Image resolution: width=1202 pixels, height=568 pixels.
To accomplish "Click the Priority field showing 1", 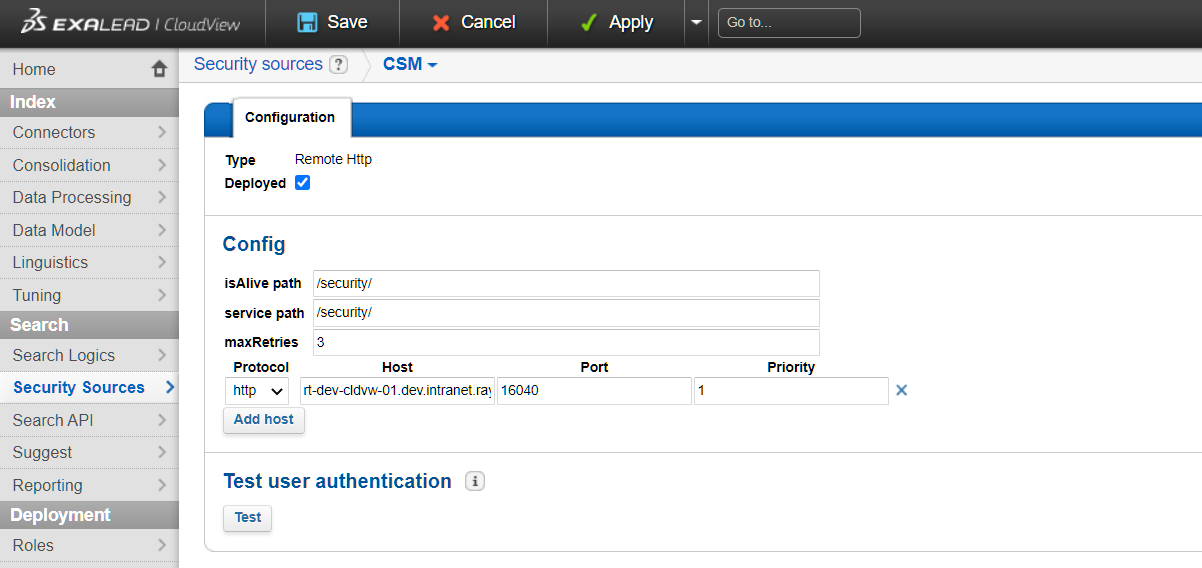I will pos(791,391).
